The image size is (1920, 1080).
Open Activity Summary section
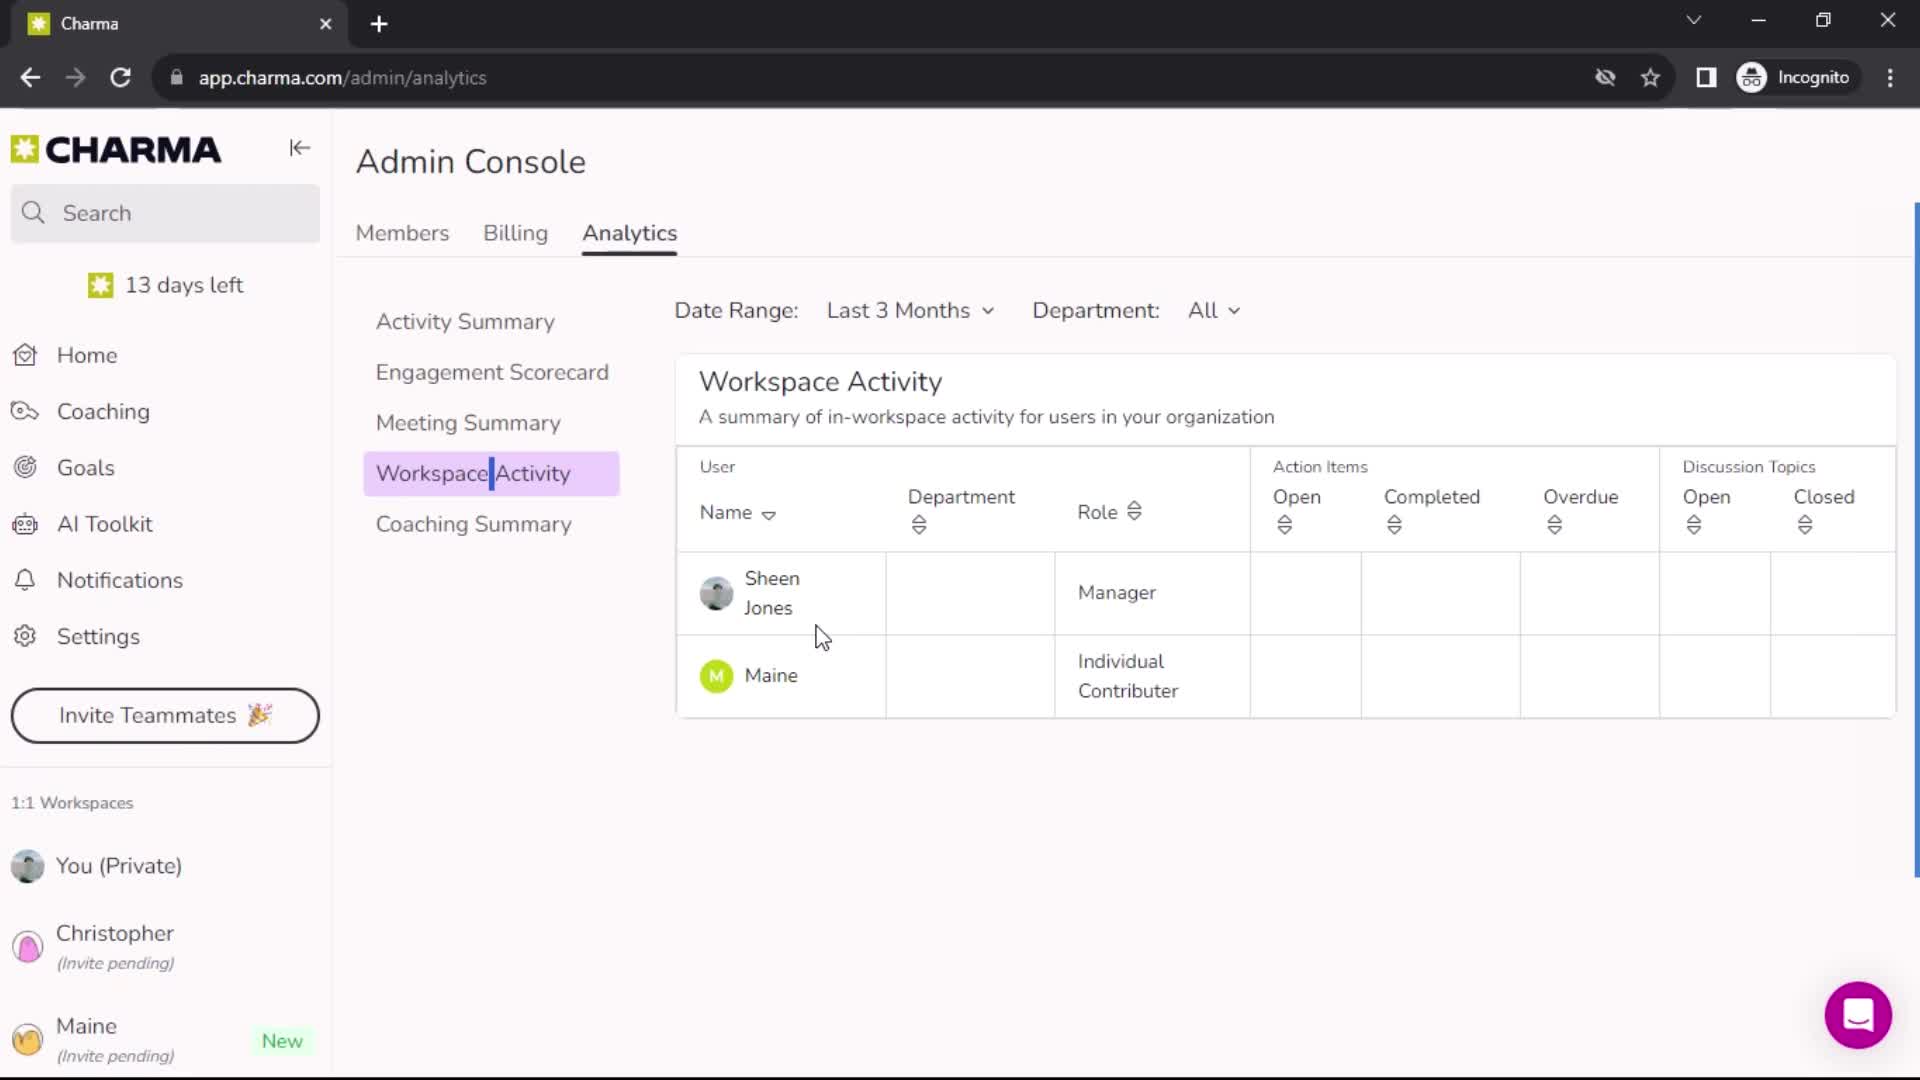pyautogui.click(x=464, y=322)
